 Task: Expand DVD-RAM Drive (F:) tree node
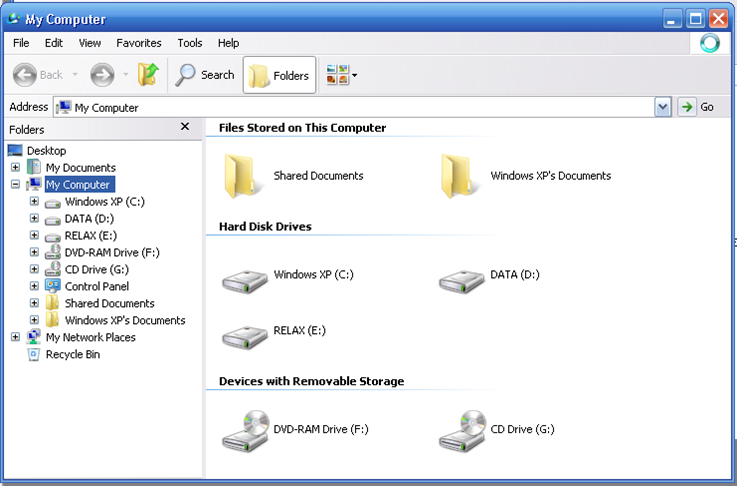[x=34, y=252]
